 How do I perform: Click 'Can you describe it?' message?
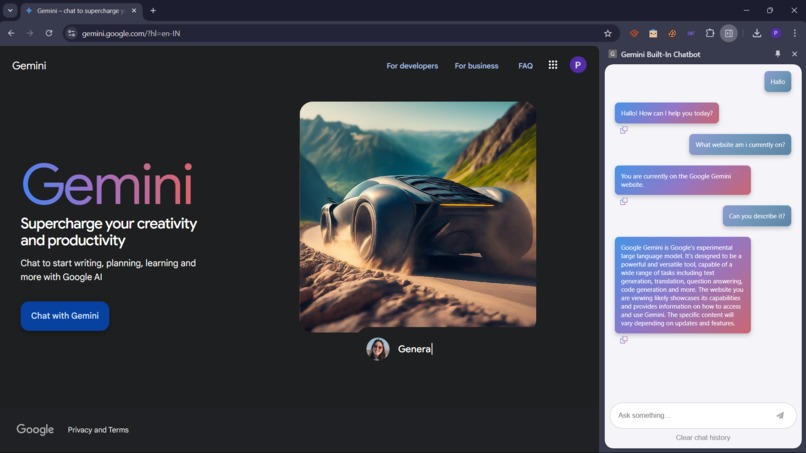pos(757,216)
